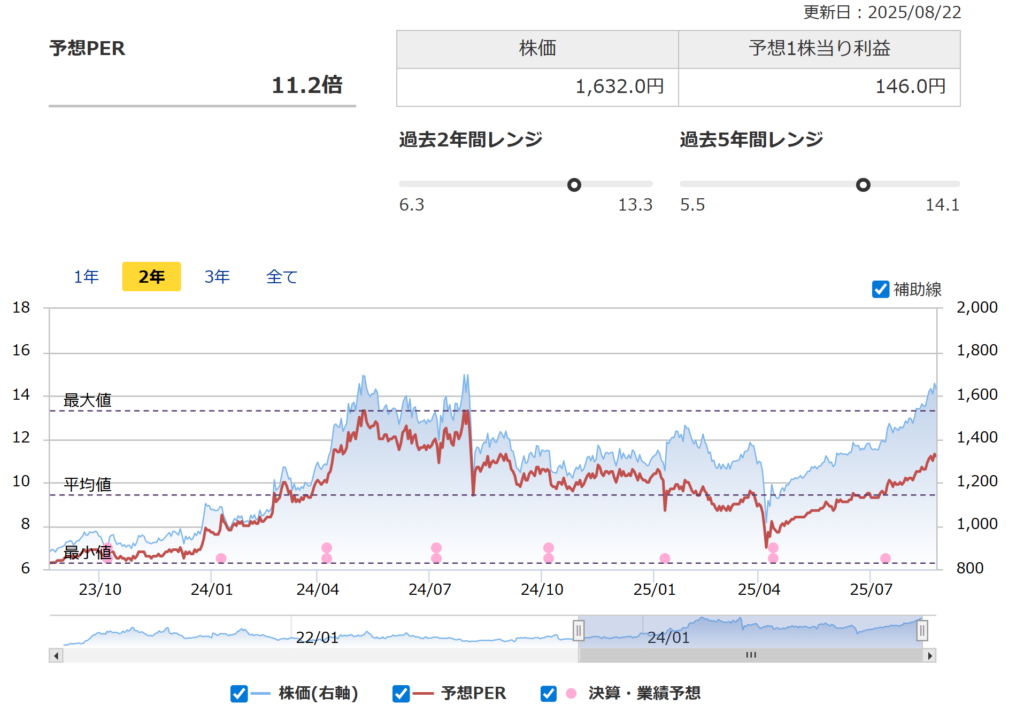This screenshot has width=1024, height=714.
Task: Click the 25/04 axis date label
Action: click(759, 590)
